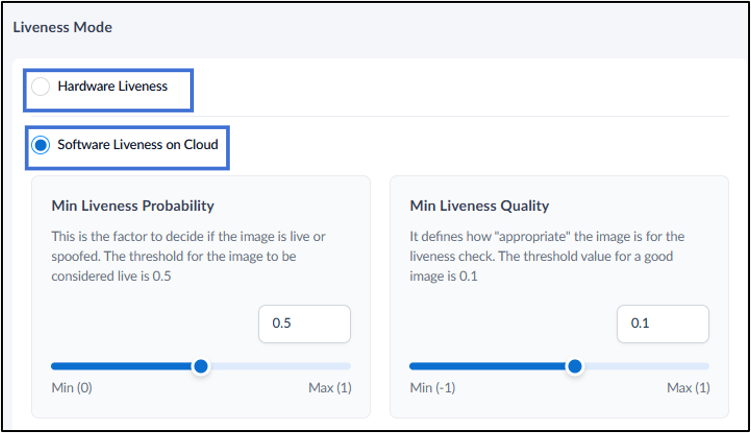Image resolution: width=751 pixels, height=433 pixels.
Task: Click the Min Liveness Probability slider handle
Action: coord(201,366)
